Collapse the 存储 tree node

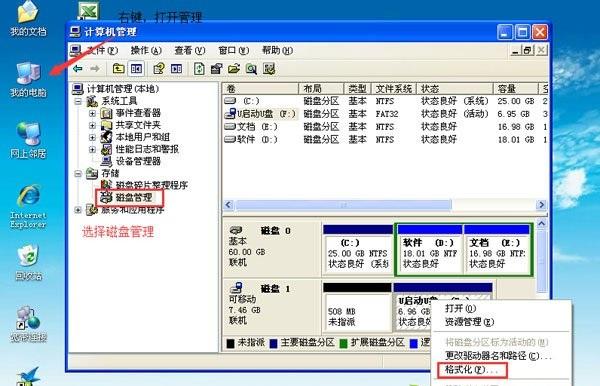point(78,174)
